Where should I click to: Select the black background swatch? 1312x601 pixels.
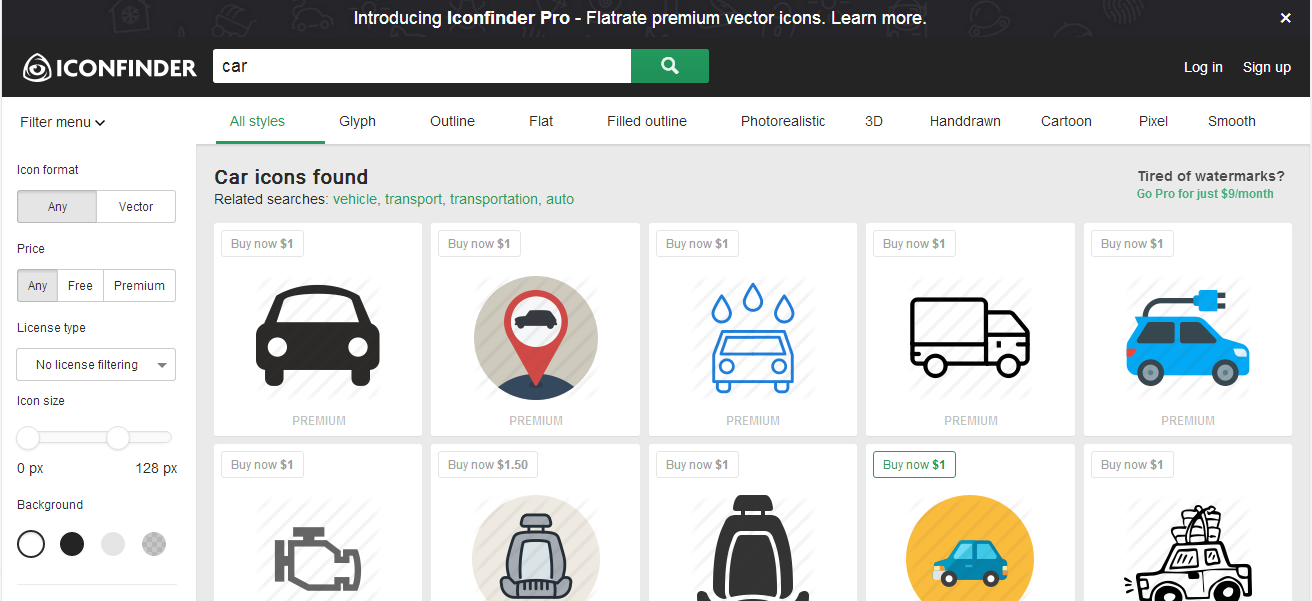click(x=72, y=544)
